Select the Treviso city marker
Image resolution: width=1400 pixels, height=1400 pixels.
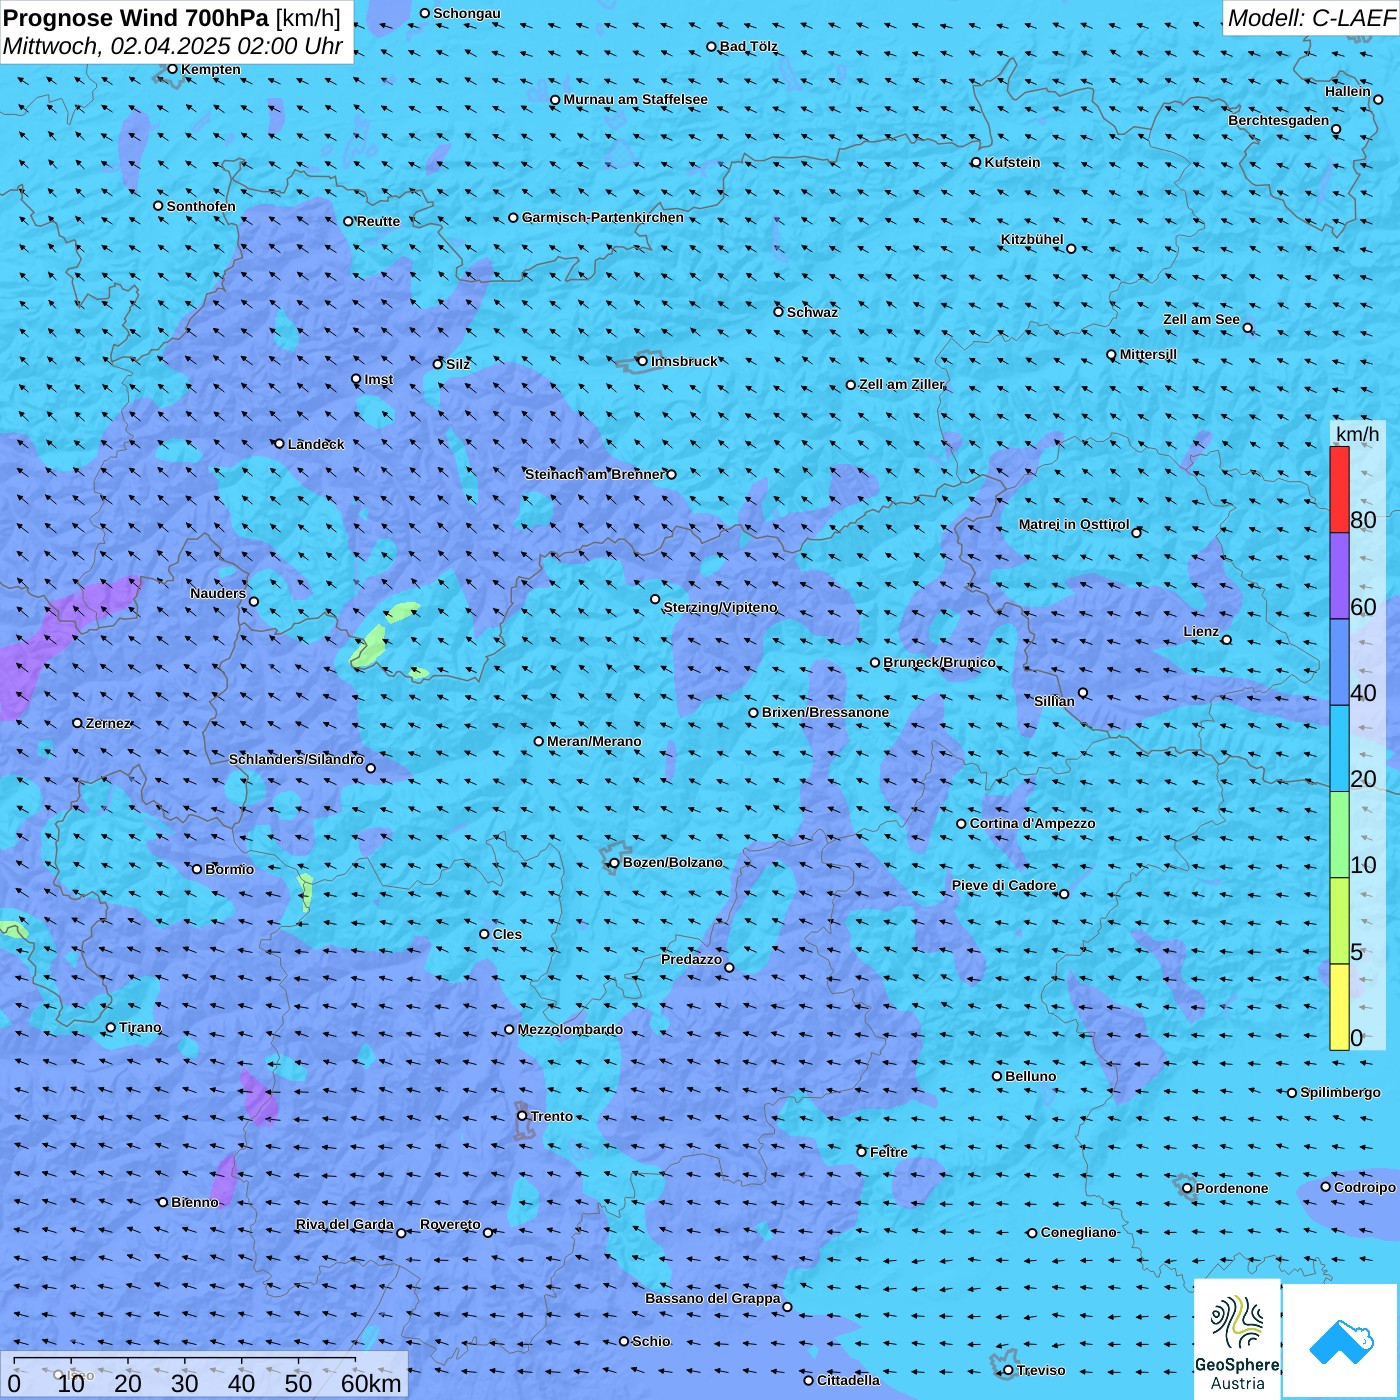point(1008,1370)
